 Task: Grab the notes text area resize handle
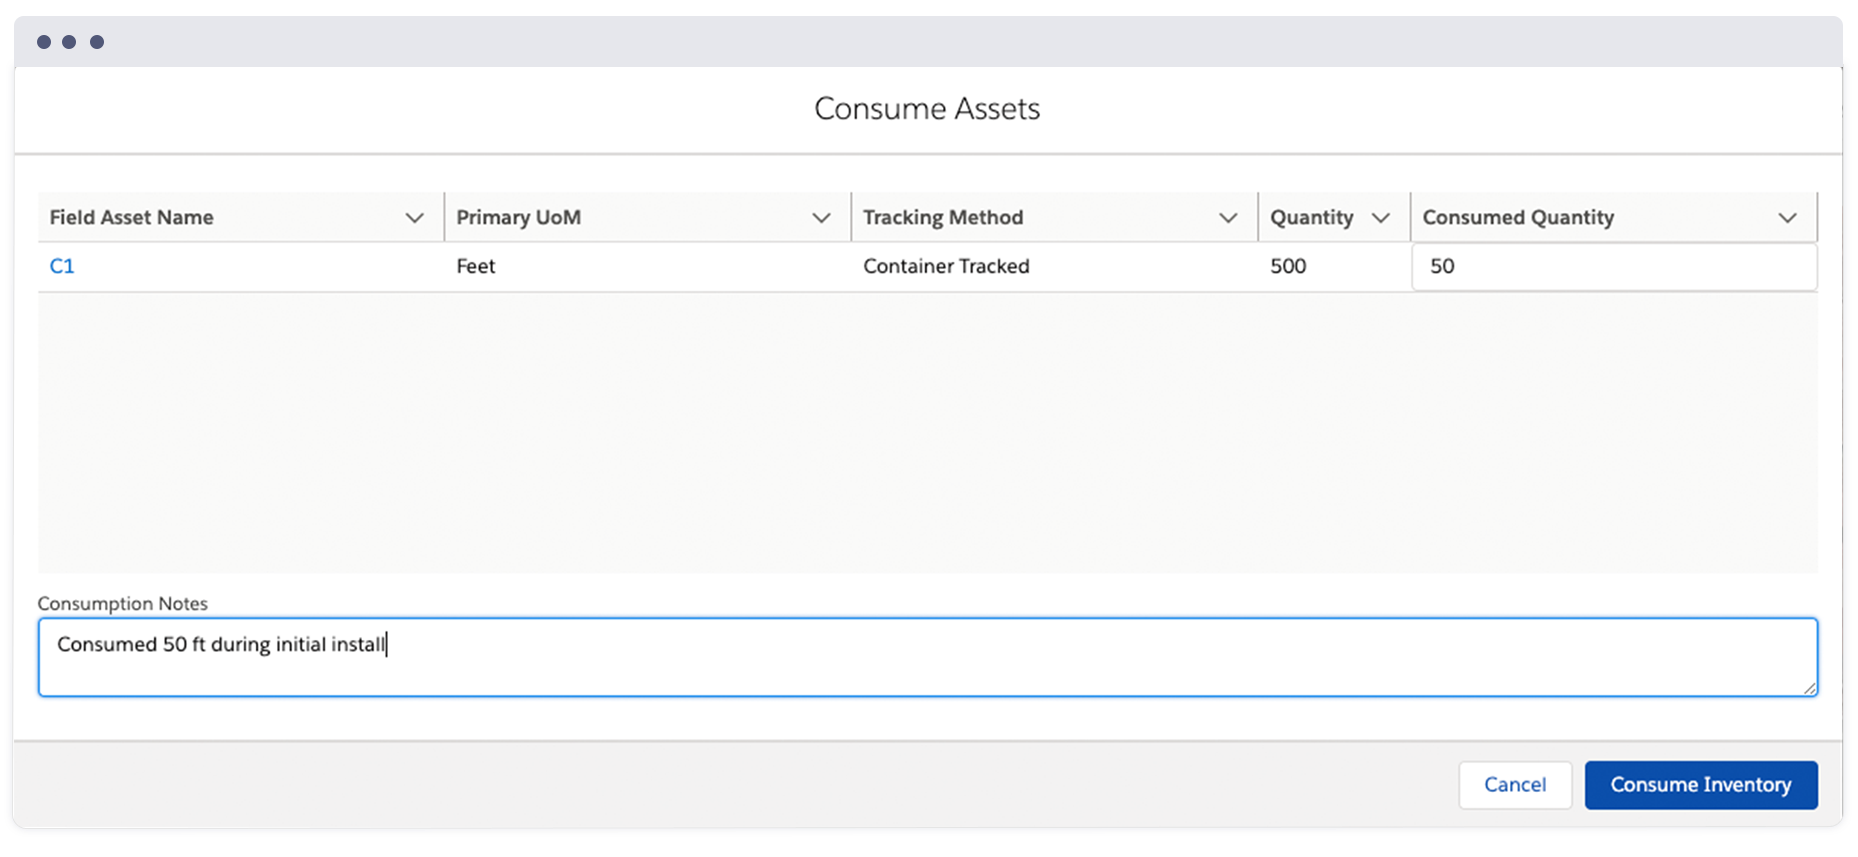pyautogui.click(x=1809, y=687)
